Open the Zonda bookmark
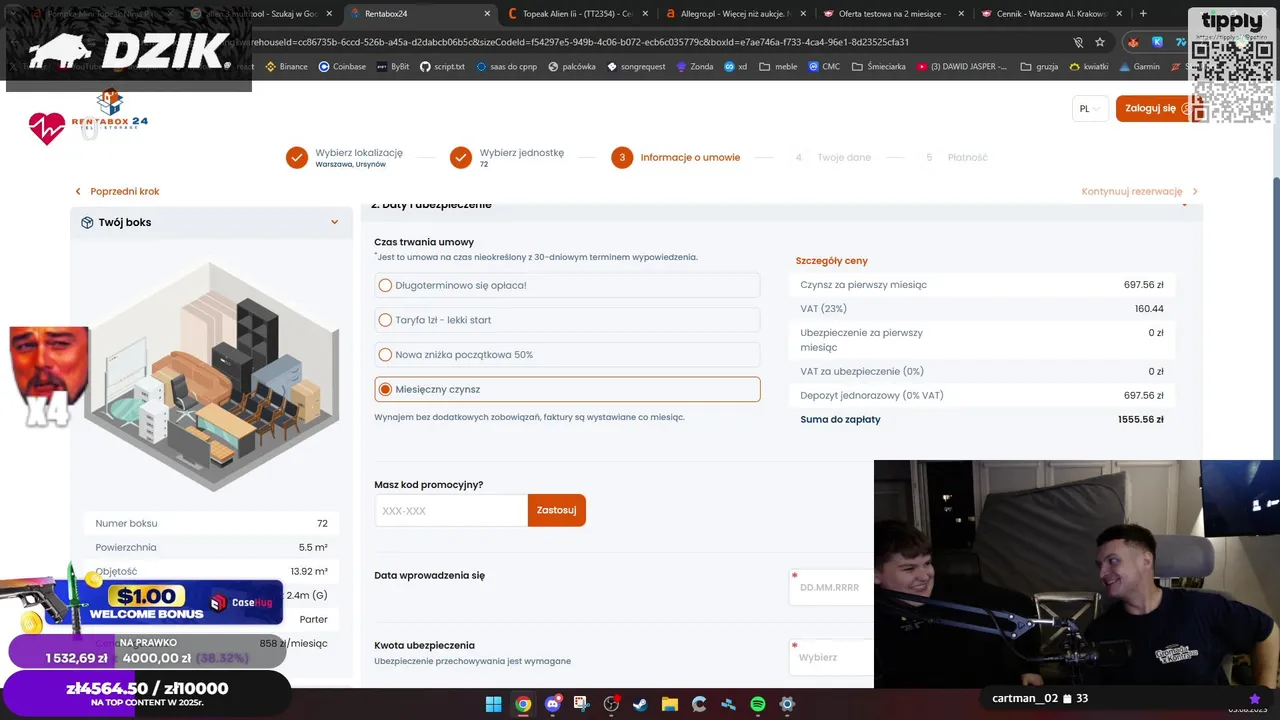Image resolution: width=1280 pixels, height=720 pixels. [x=695, y=66]
